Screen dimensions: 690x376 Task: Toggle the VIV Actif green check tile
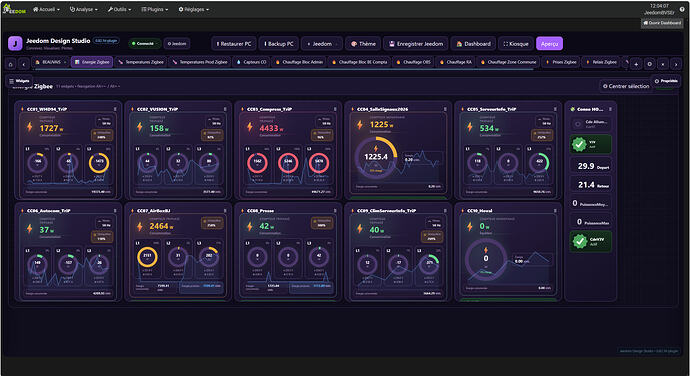point(591,144)
